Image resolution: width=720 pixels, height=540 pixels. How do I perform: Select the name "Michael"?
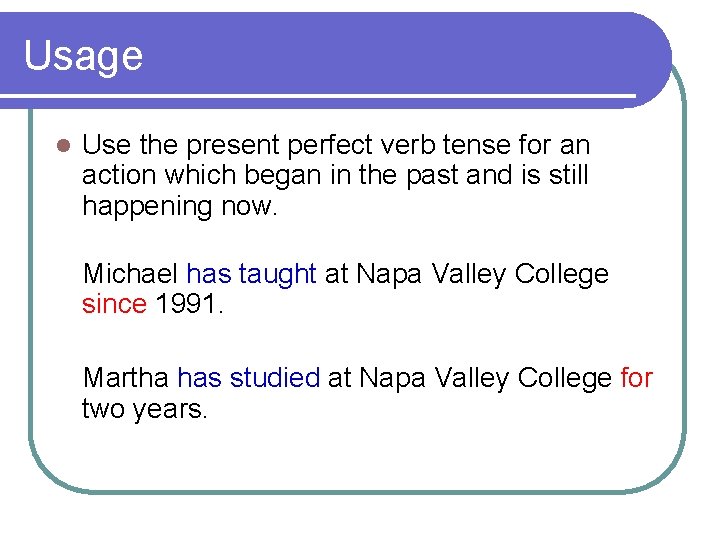[130, 274]
